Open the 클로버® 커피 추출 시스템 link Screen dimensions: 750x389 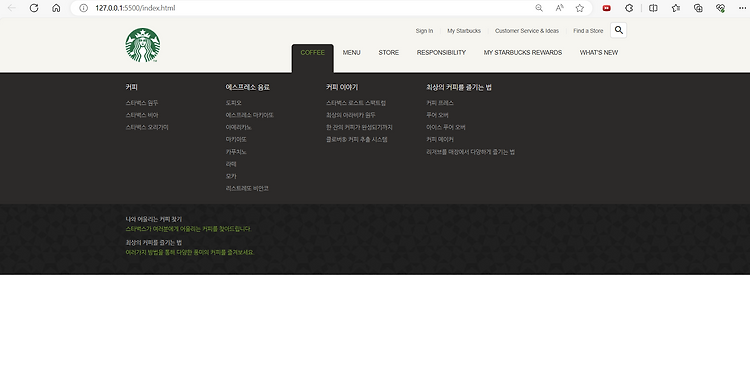click(357, 140)
